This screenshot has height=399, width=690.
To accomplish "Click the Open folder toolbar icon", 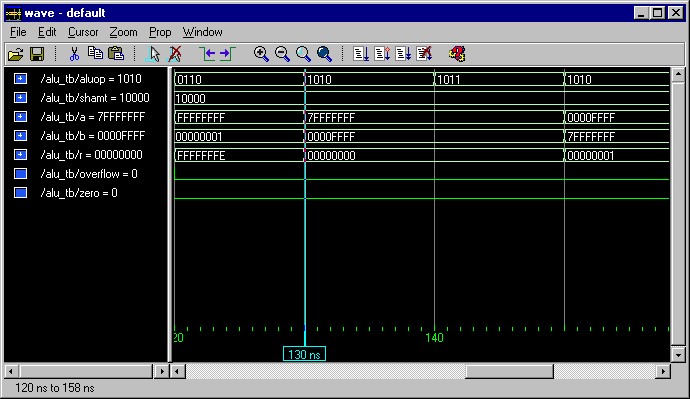I will coord(15,54).
